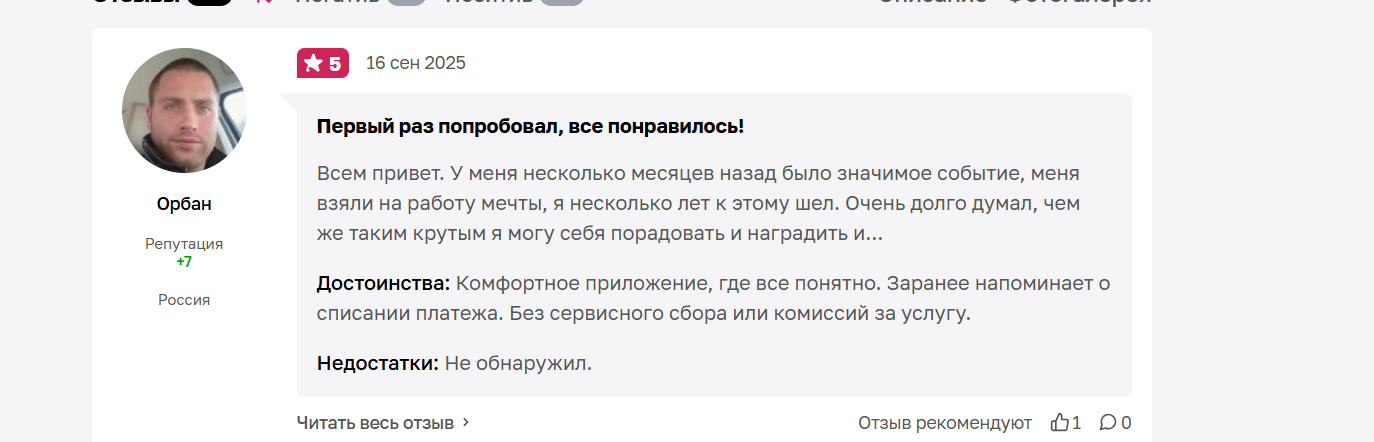Open comments via speech bubble icon

click(x=1108, y=422)
